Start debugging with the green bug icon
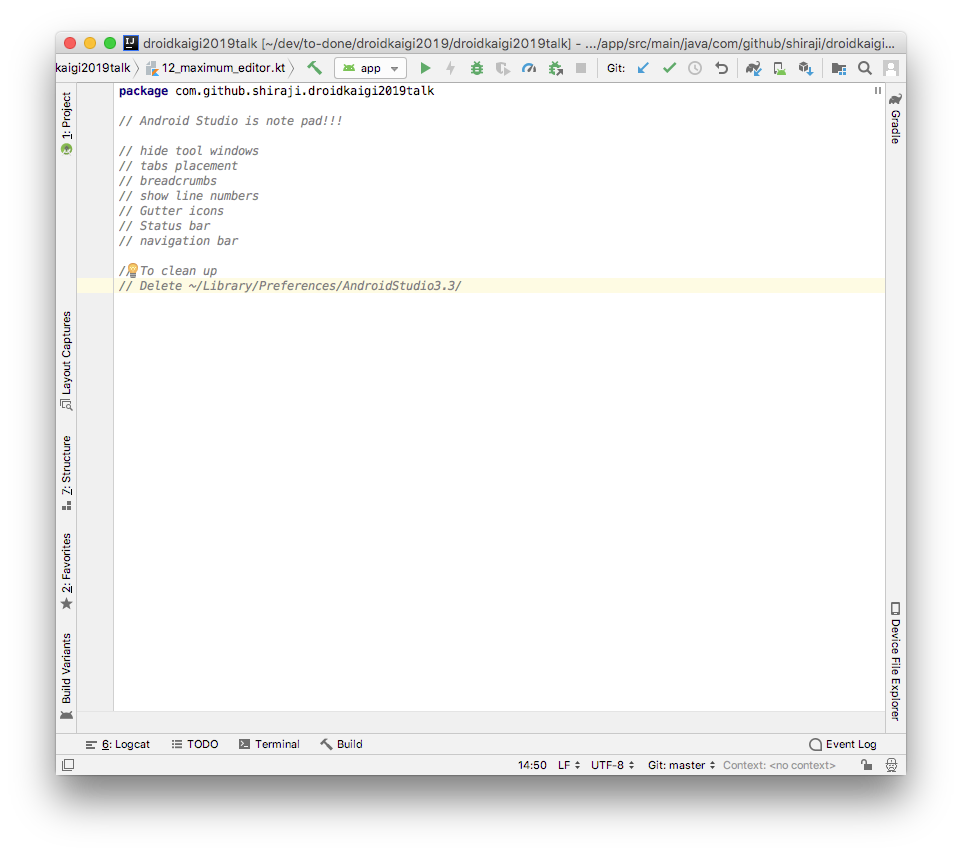The image size is (962, 855). point(477,68)
